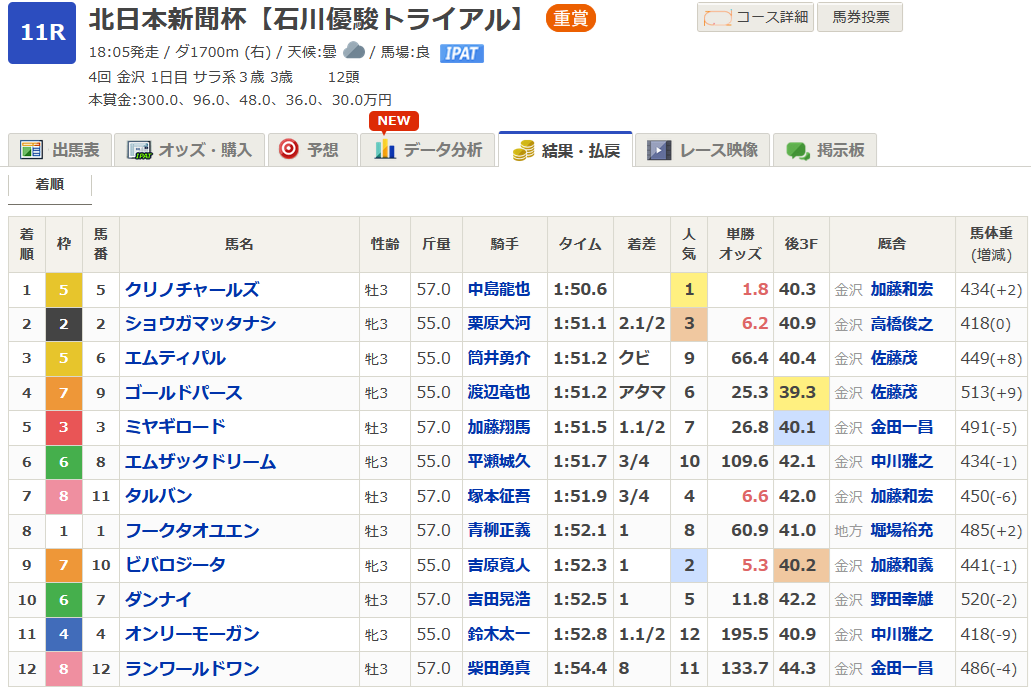Click the speech bubble icon on 掲示板
Screen dimensions: 1031x695
797,151
